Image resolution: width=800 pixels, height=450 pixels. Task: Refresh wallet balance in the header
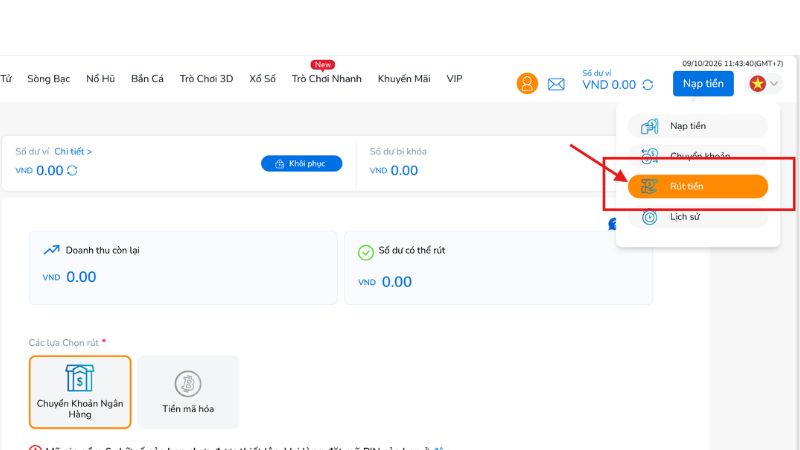click(x=647, y=85)
